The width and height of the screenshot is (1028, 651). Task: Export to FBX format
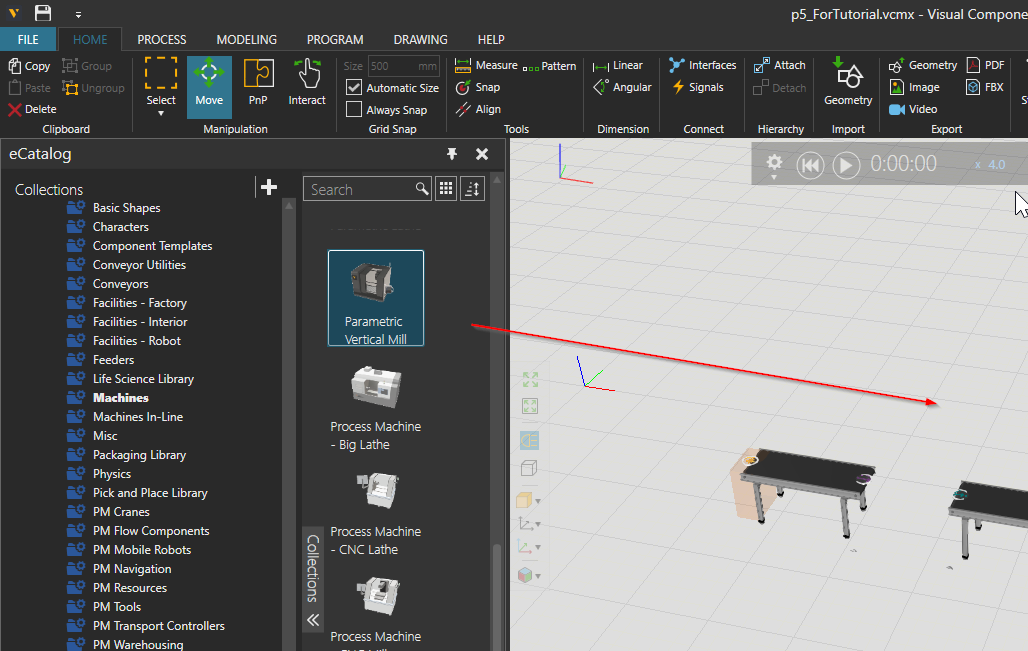(985, 87)
